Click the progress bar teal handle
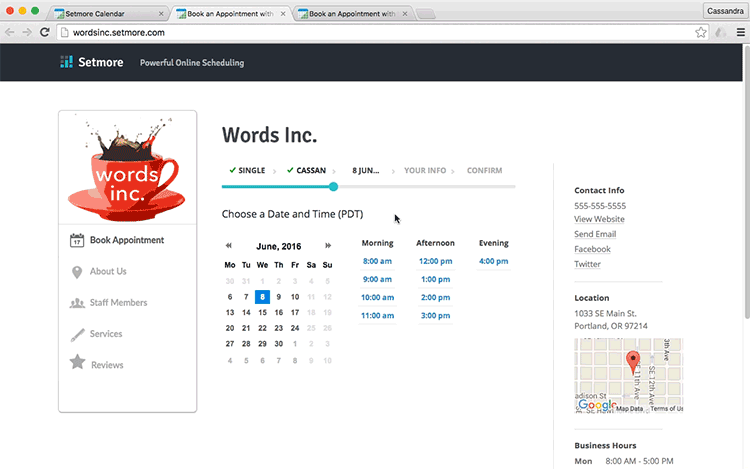 pos(333,186)
